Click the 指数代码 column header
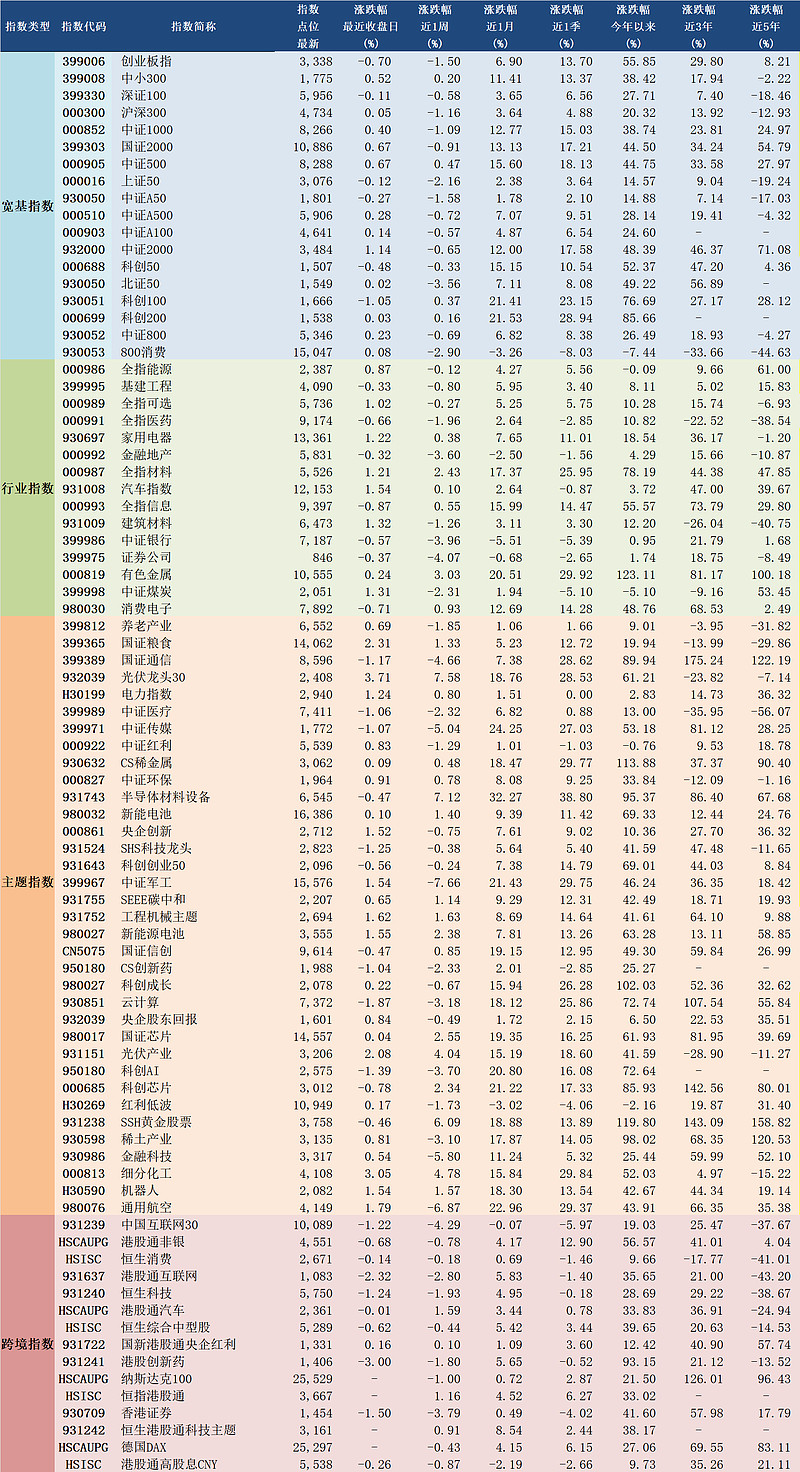Image resolution: width=800 pixels, height=1472 pixels. (x=84, y=26)
